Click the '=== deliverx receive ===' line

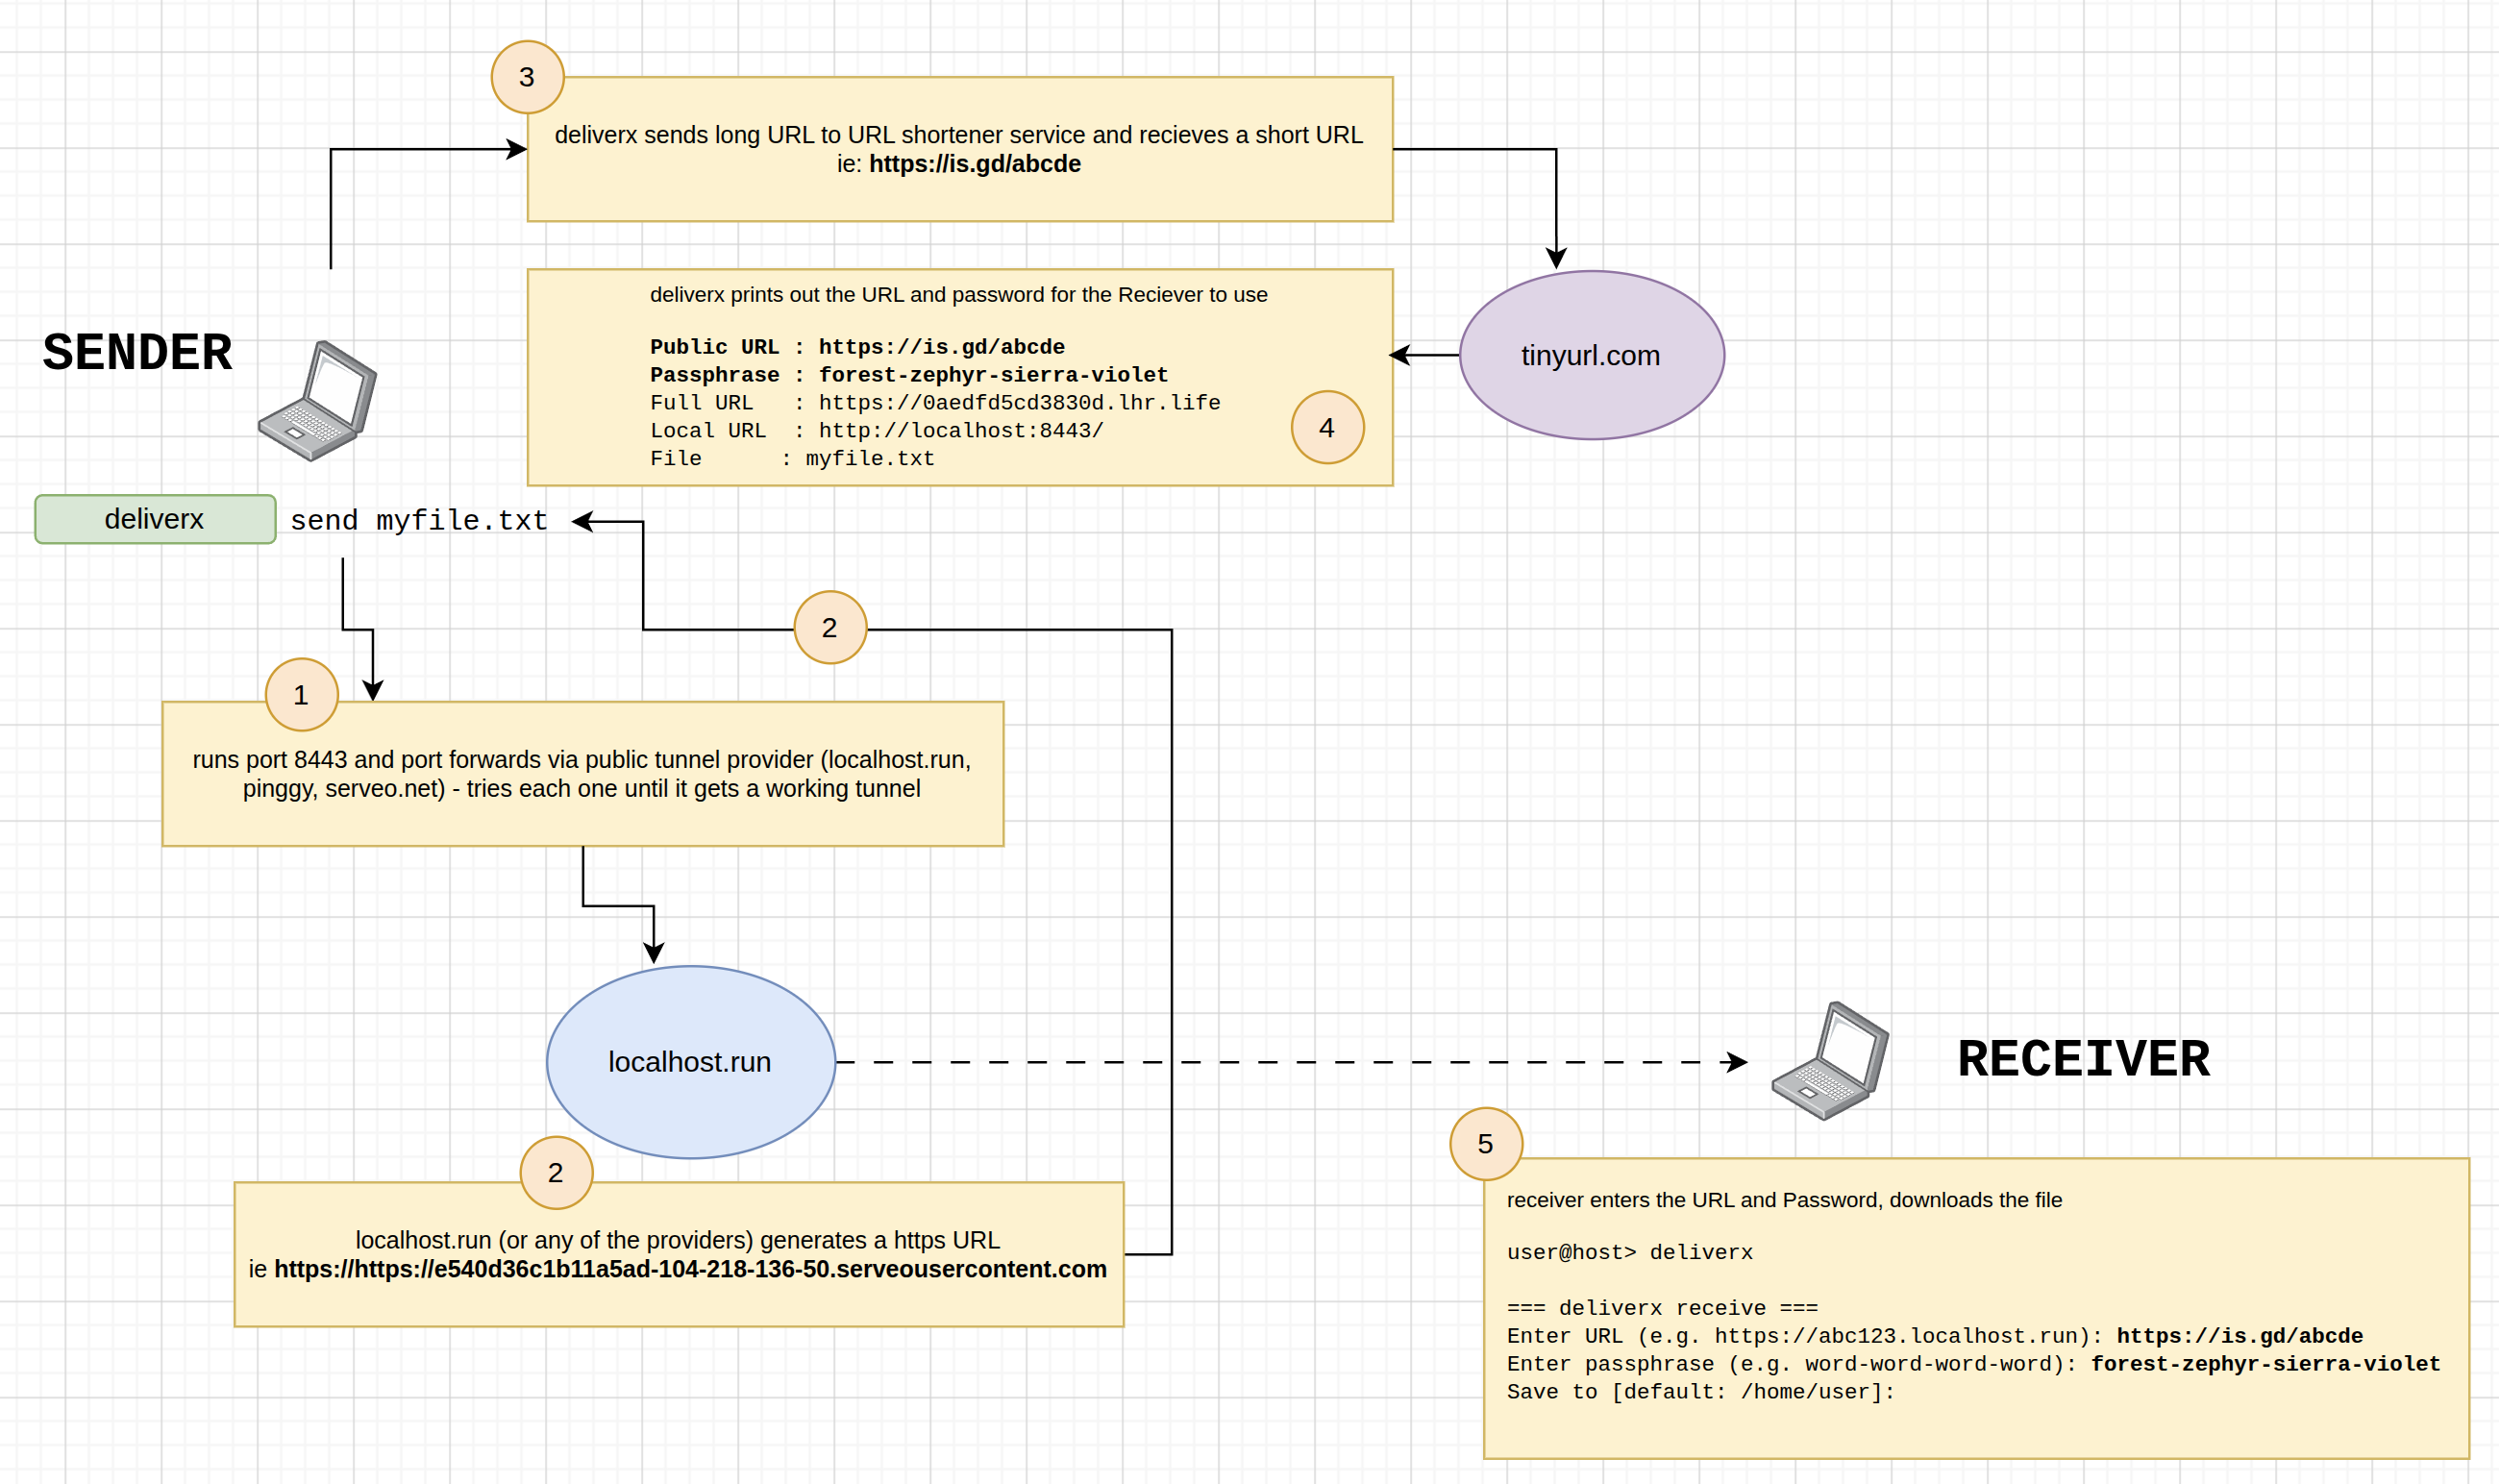coord(1662,1308)
